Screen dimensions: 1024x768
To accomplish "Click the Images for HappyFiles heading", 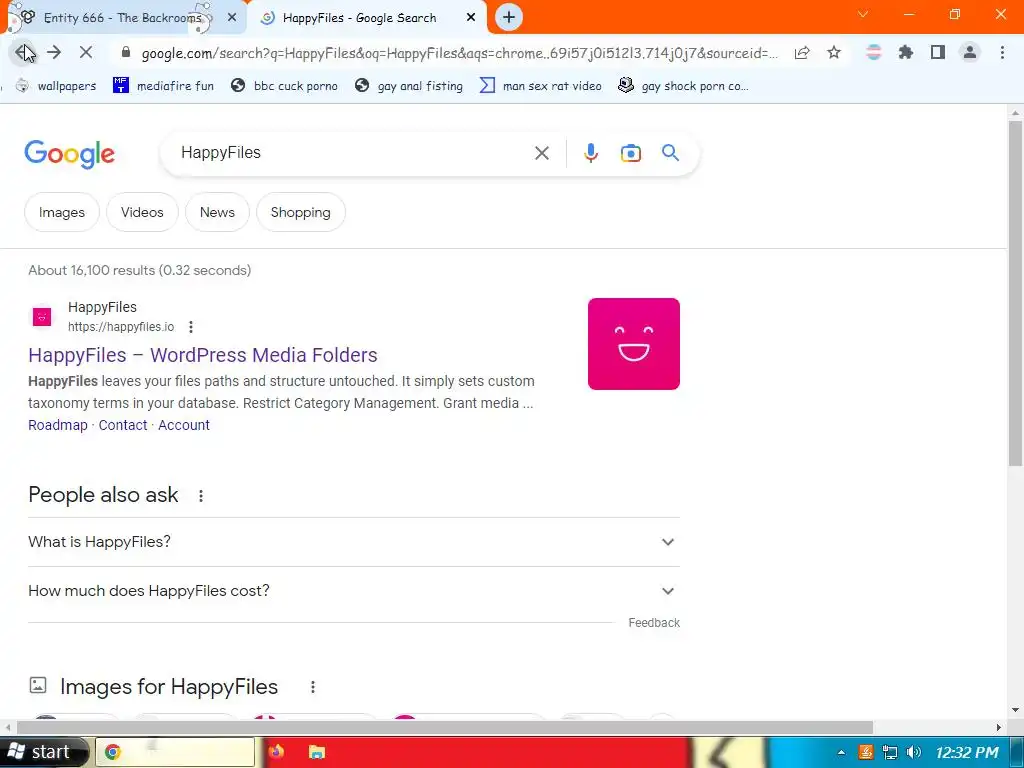I will (168, 687).
